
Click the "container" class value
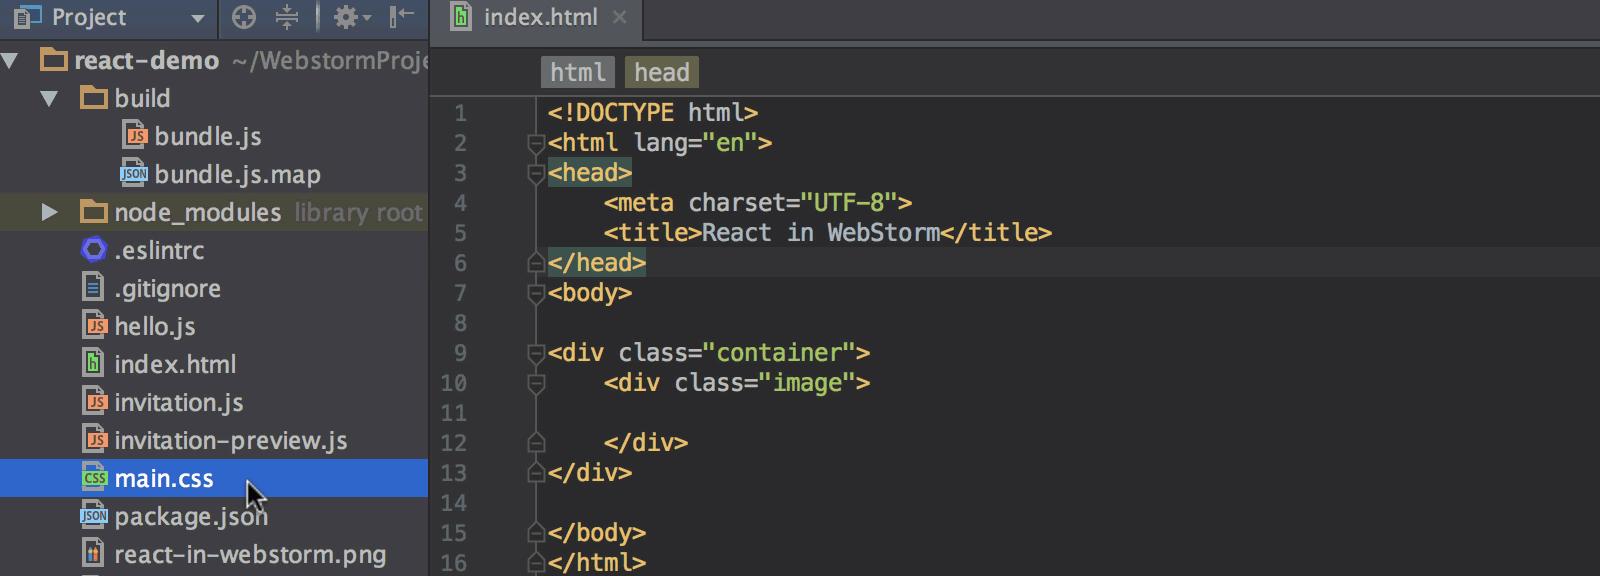779,353
